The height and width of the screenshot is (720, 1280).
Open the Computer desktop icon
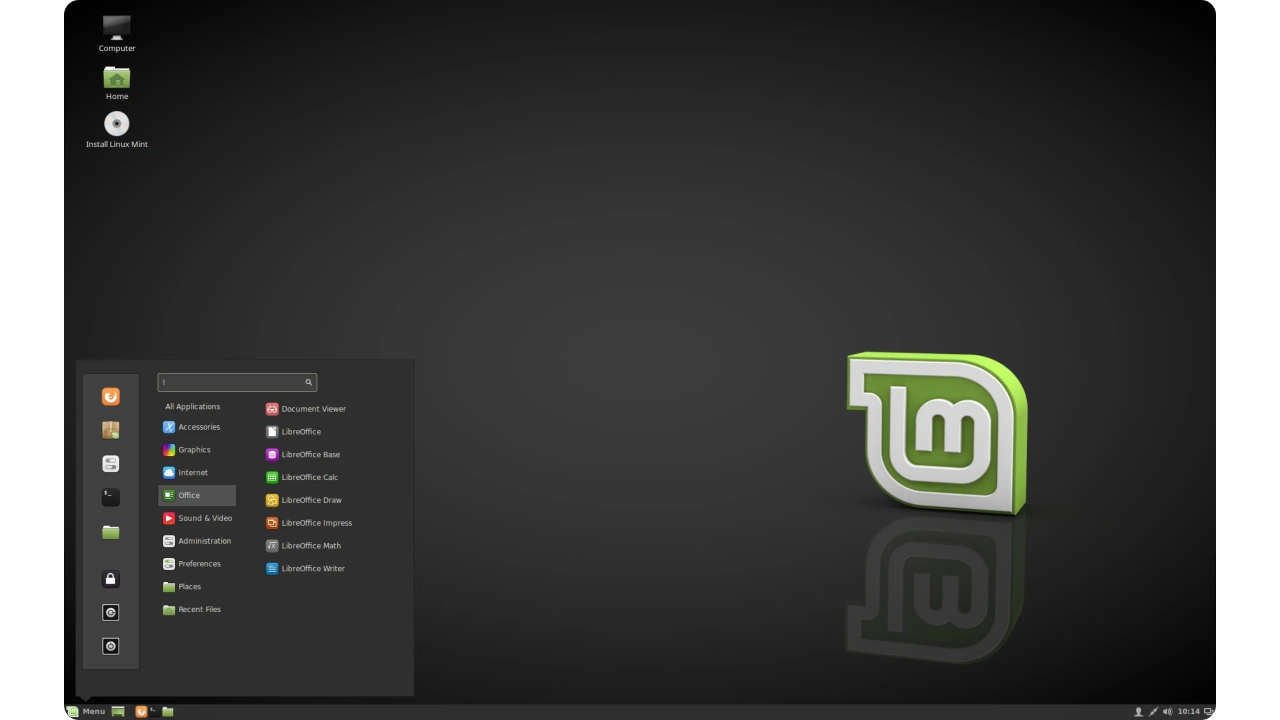pos(117,33)
